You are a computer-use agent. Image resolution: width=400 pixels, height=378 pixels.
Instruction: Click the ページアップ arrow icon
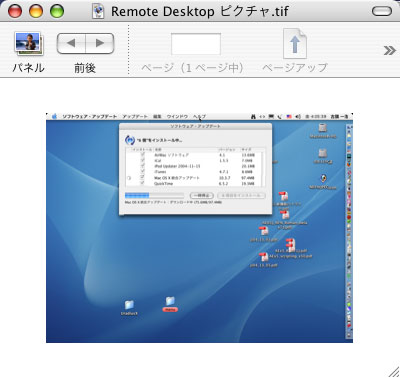[295, 44]
